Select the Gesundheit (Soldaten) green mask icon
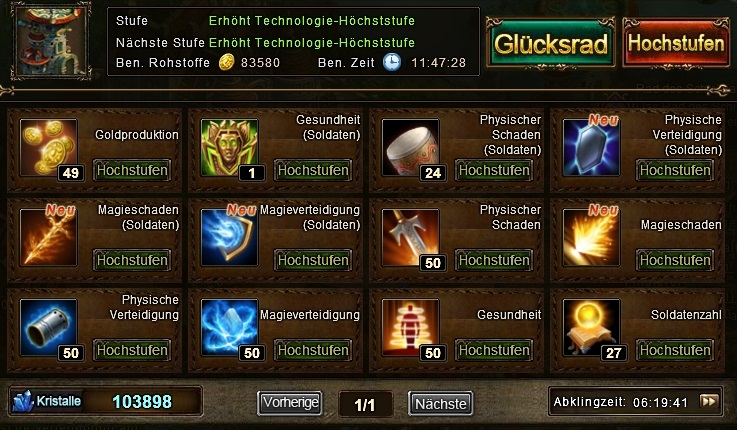Screen dimensions: 737x430 (x=229, y=147)
